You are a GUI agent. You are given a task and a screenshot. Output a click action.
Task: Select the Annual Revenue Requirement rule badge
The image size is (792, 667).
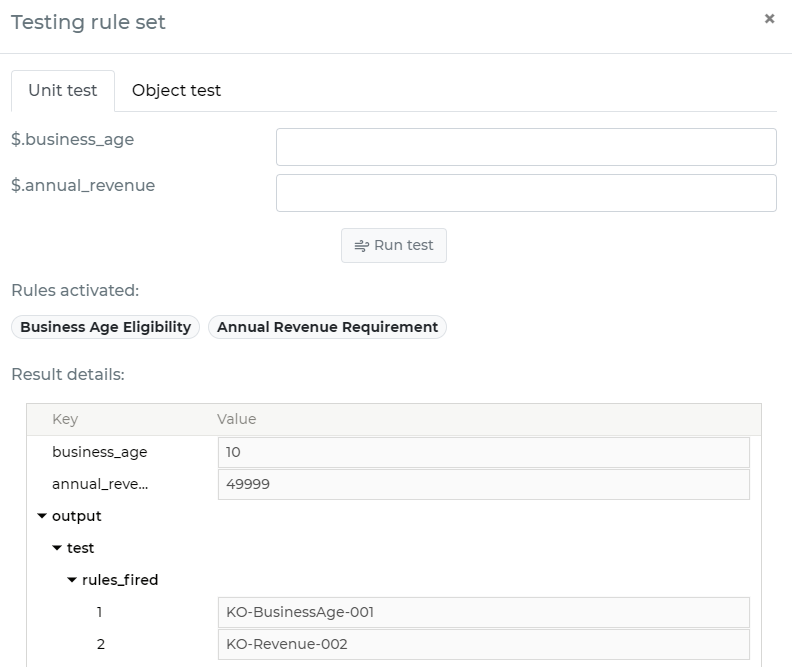[327, 327]
